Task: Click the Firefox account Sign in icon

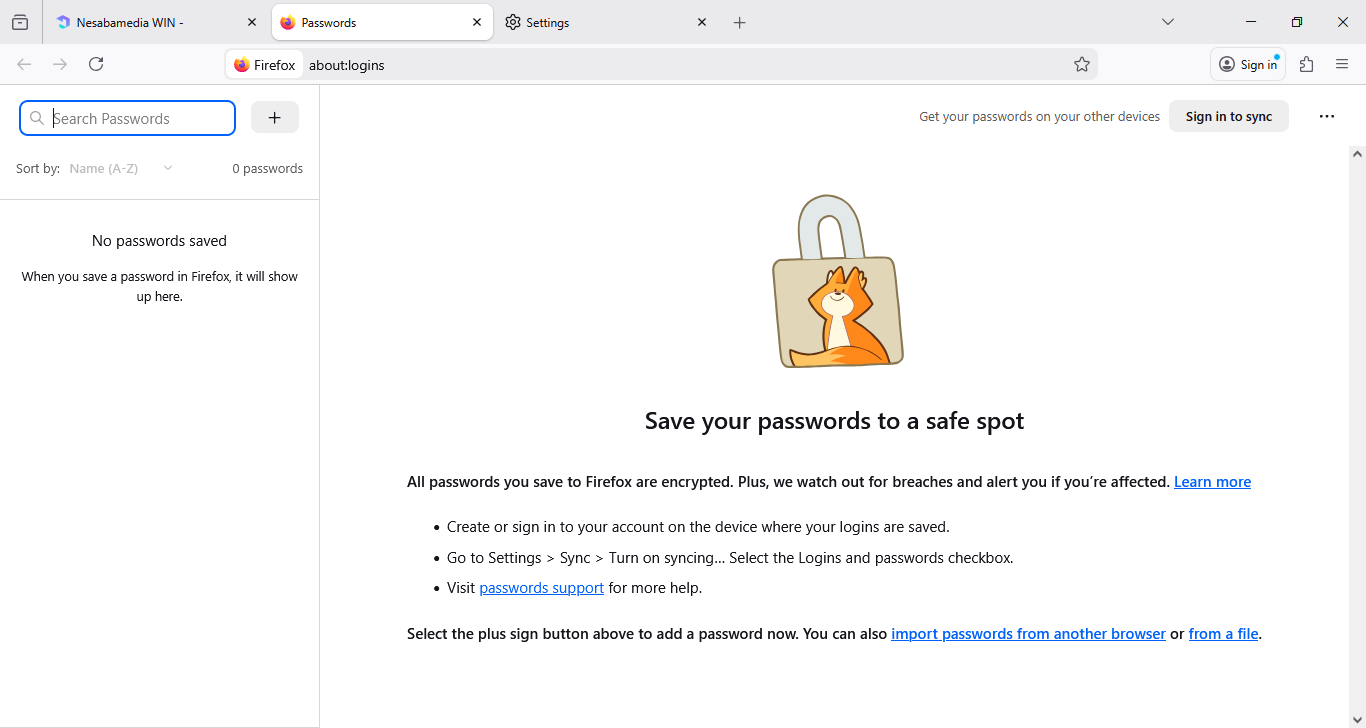Action: click(x=1248, y=65)
